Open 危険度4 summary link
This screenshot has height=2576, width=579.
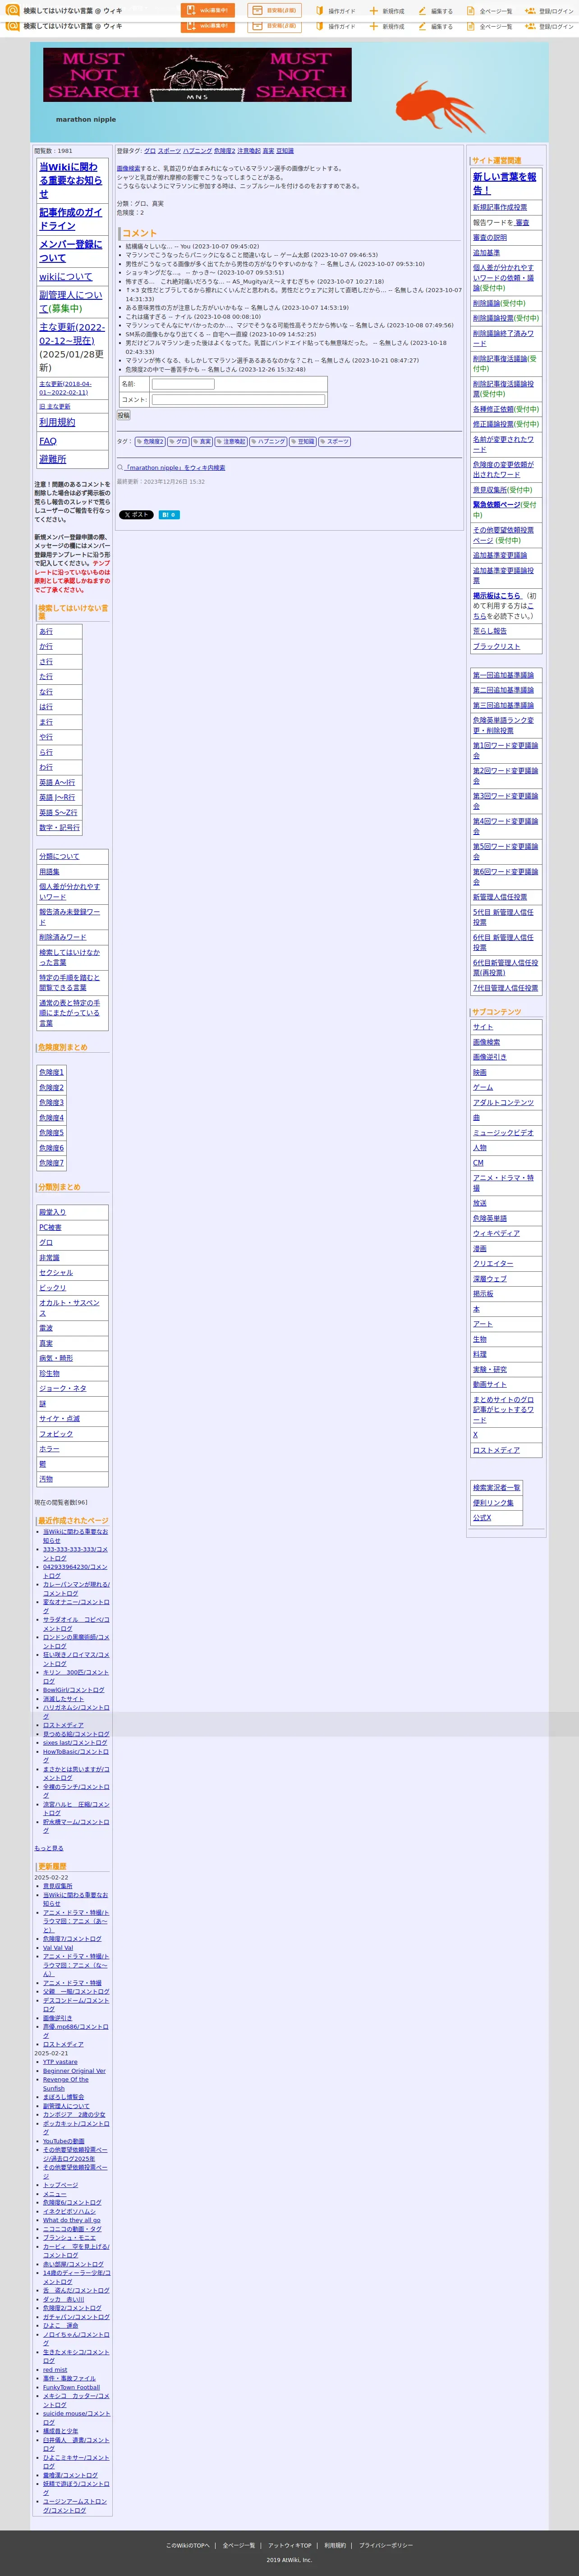click(51, 1118)
